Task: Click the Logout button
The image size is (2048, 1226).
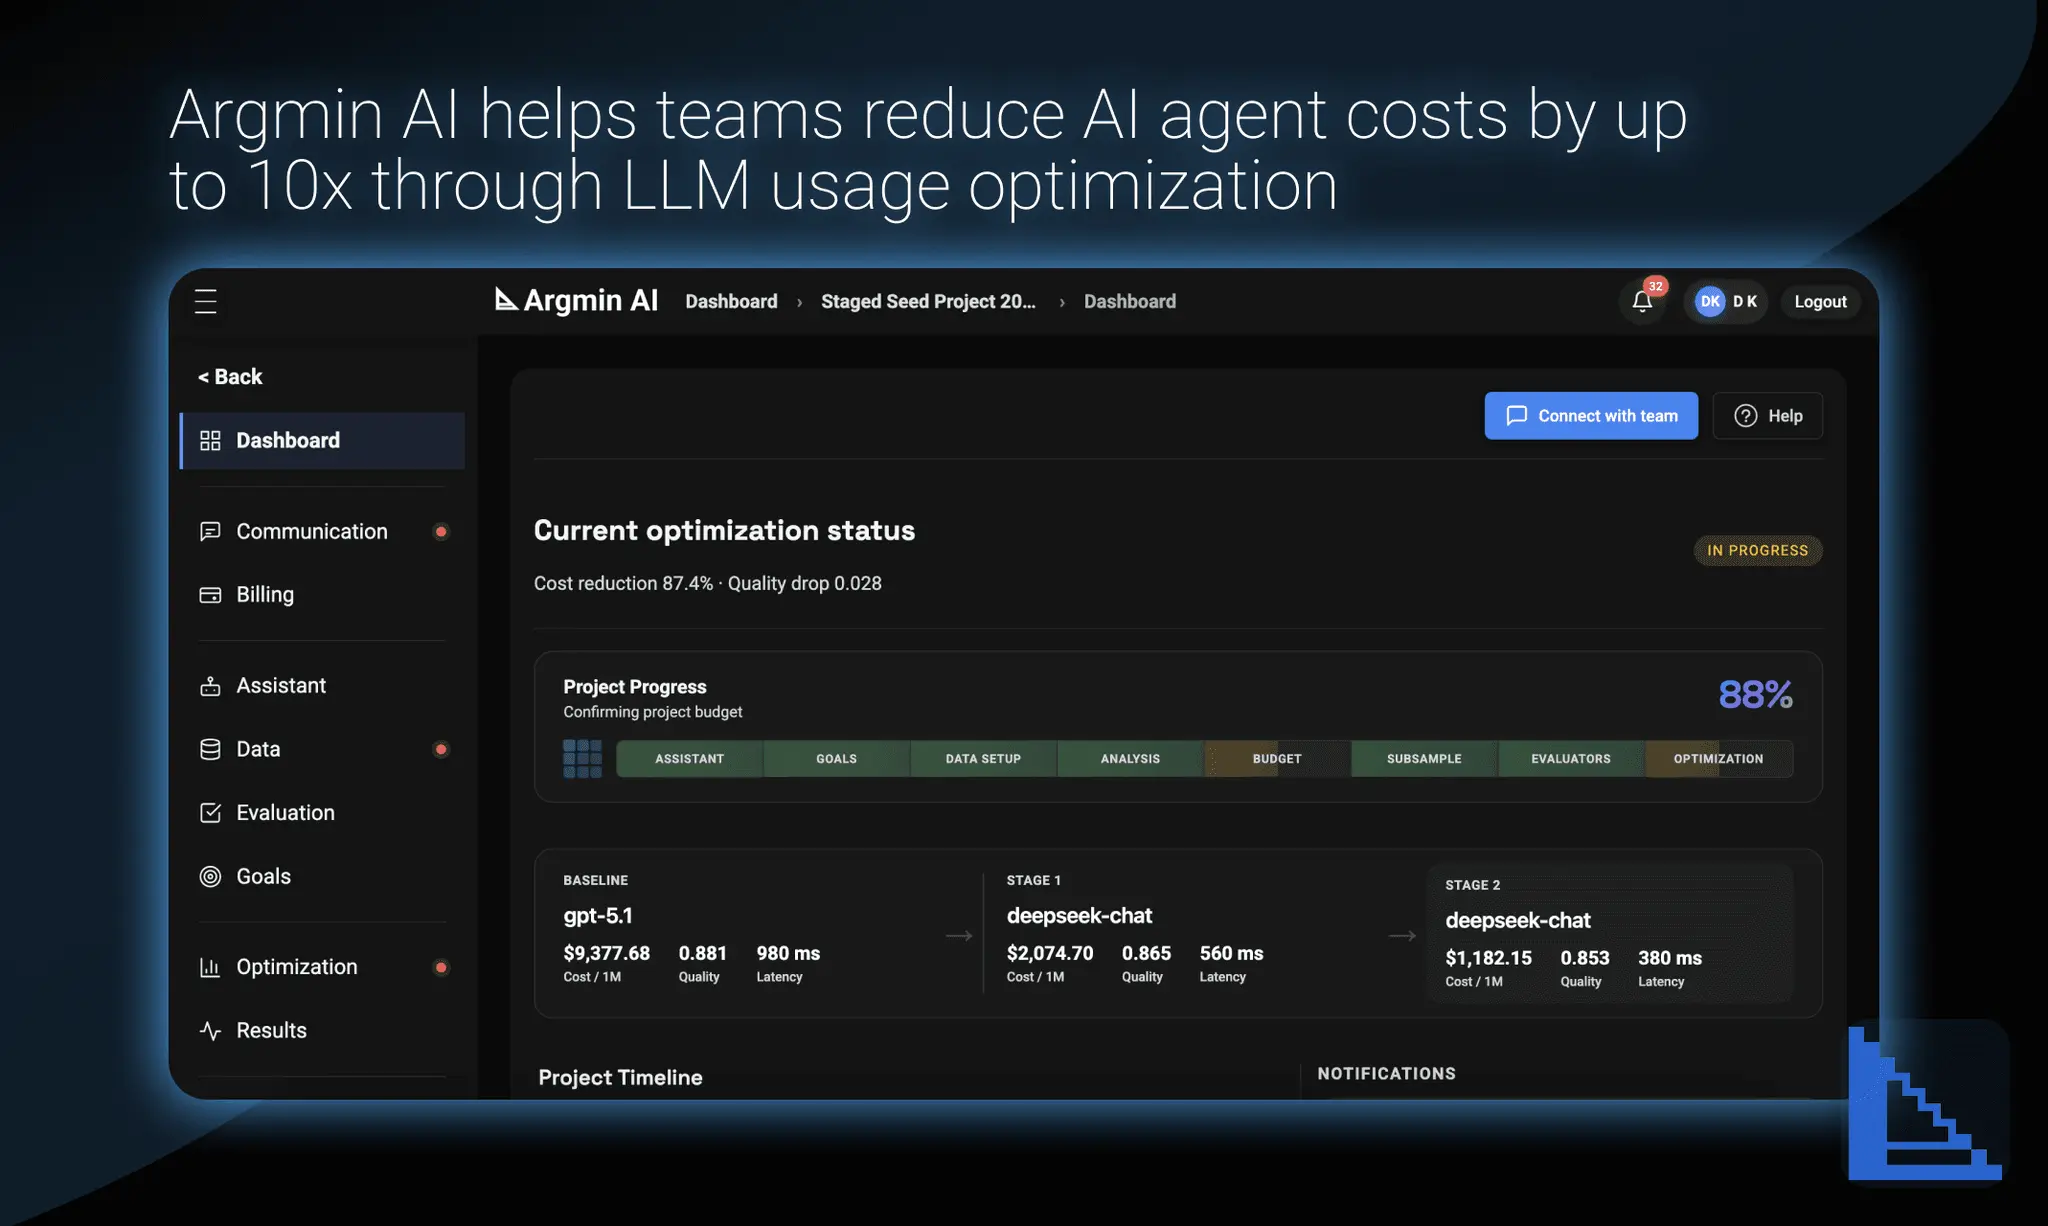Action: tap(1820, 301)
